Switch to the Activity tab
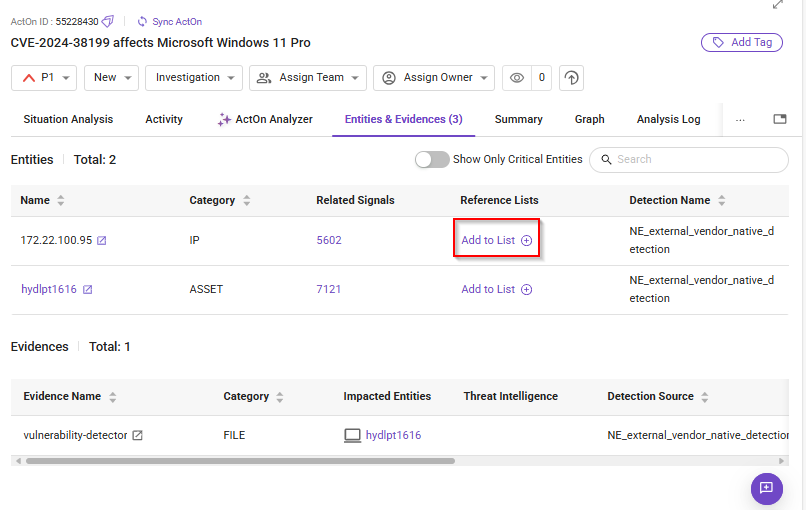 coord(163,119)
